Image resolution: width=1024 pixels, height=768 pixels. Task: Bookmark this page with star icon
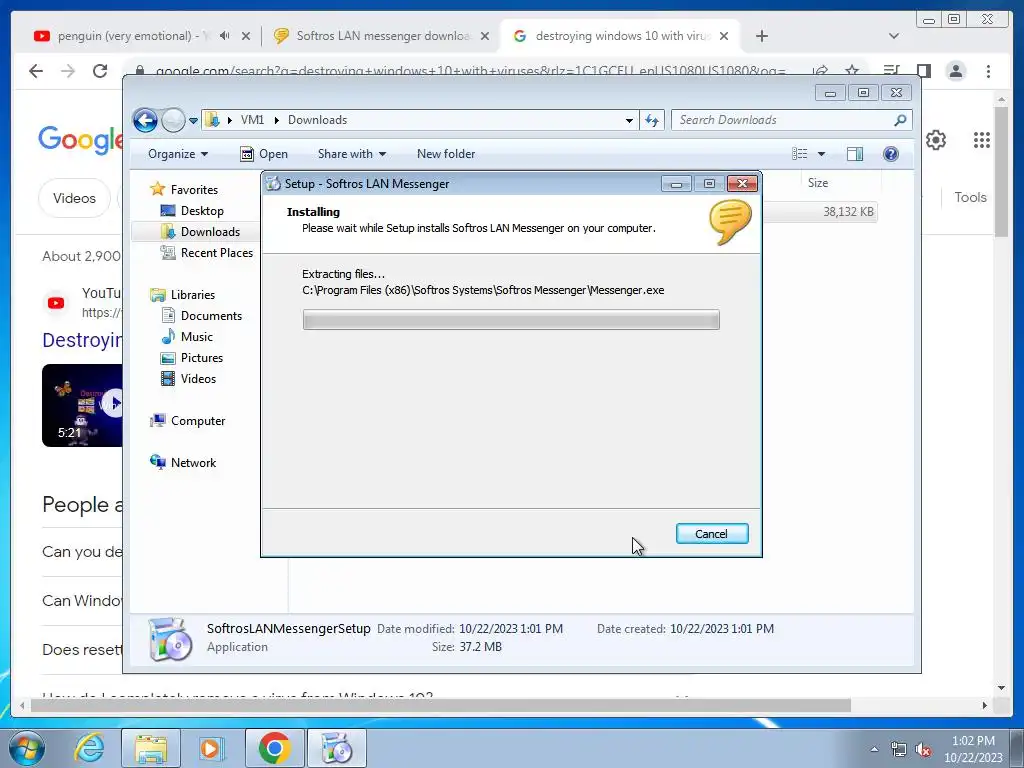(852, 71)
